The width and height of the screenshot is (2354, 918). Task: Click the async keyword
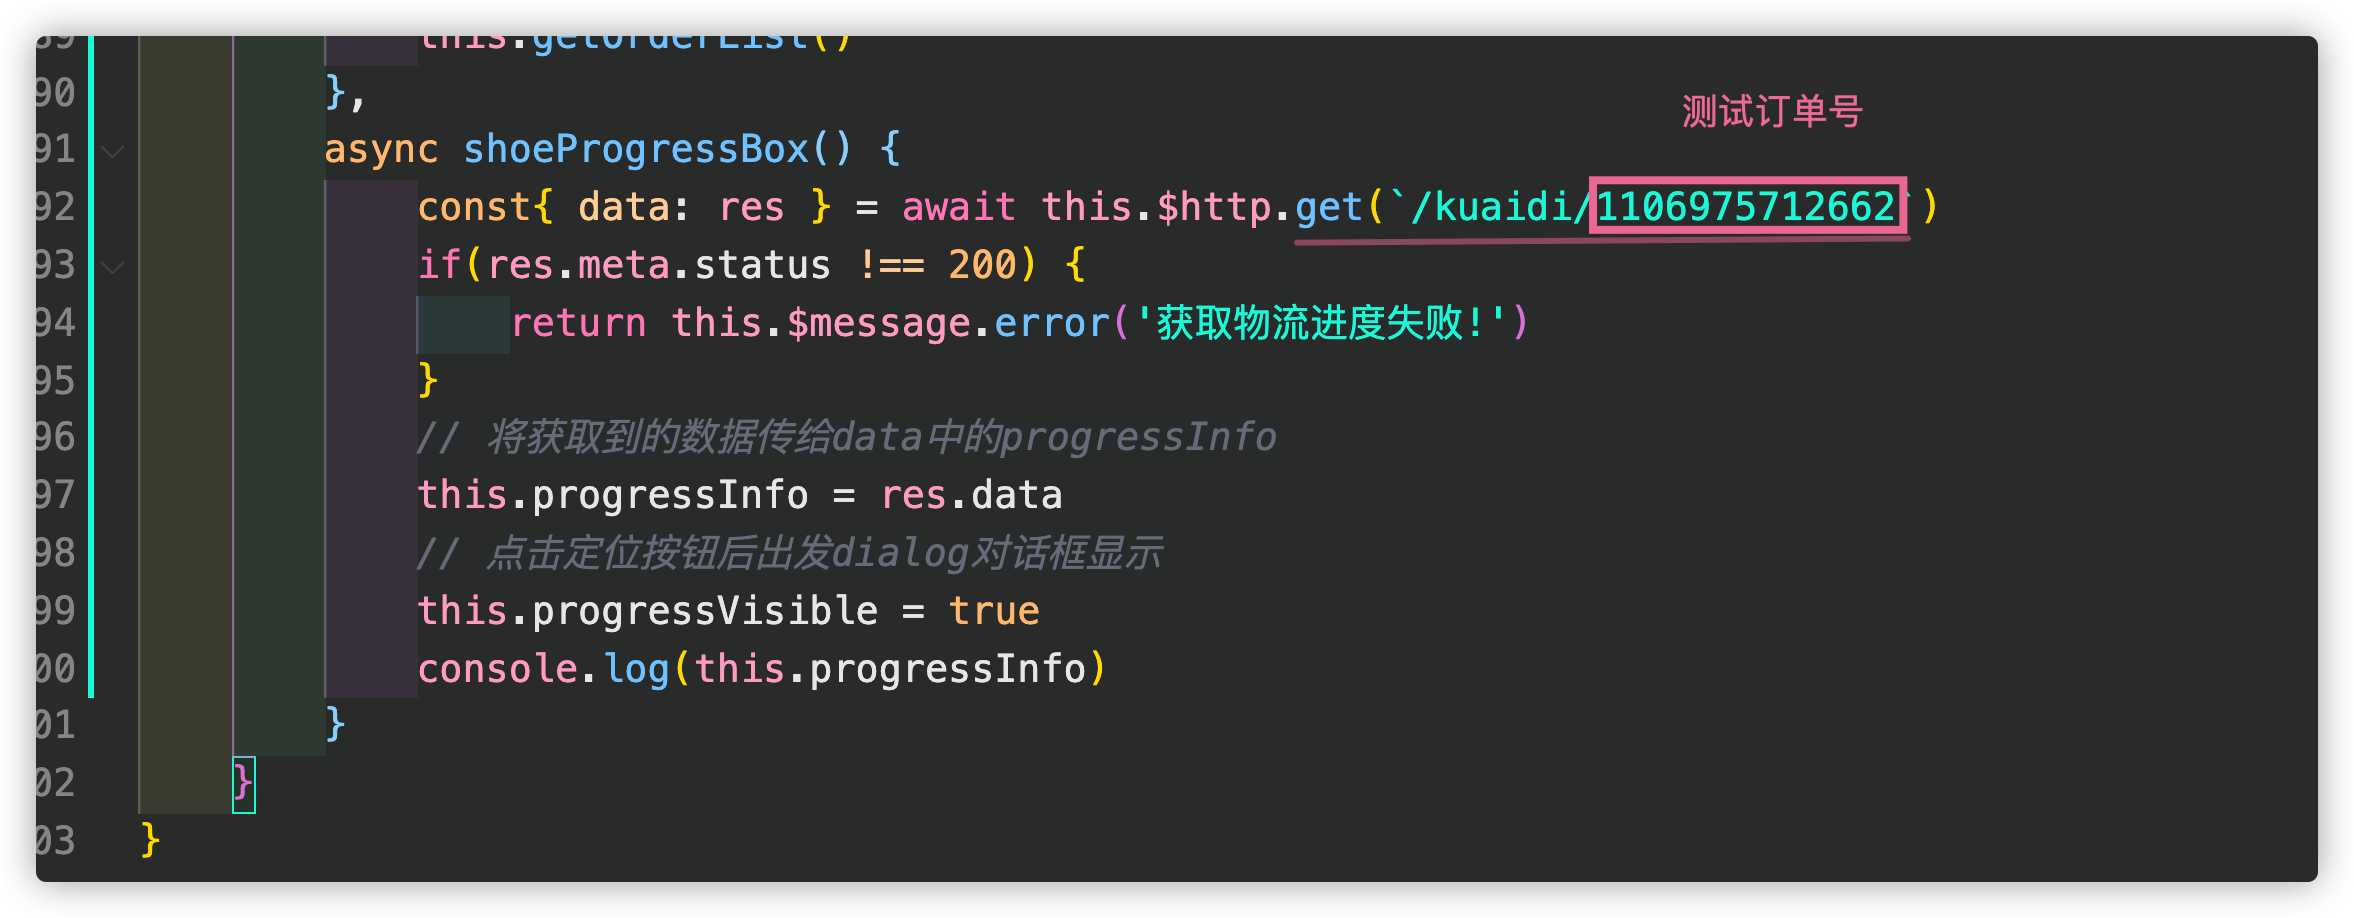(x=381, y=149)
